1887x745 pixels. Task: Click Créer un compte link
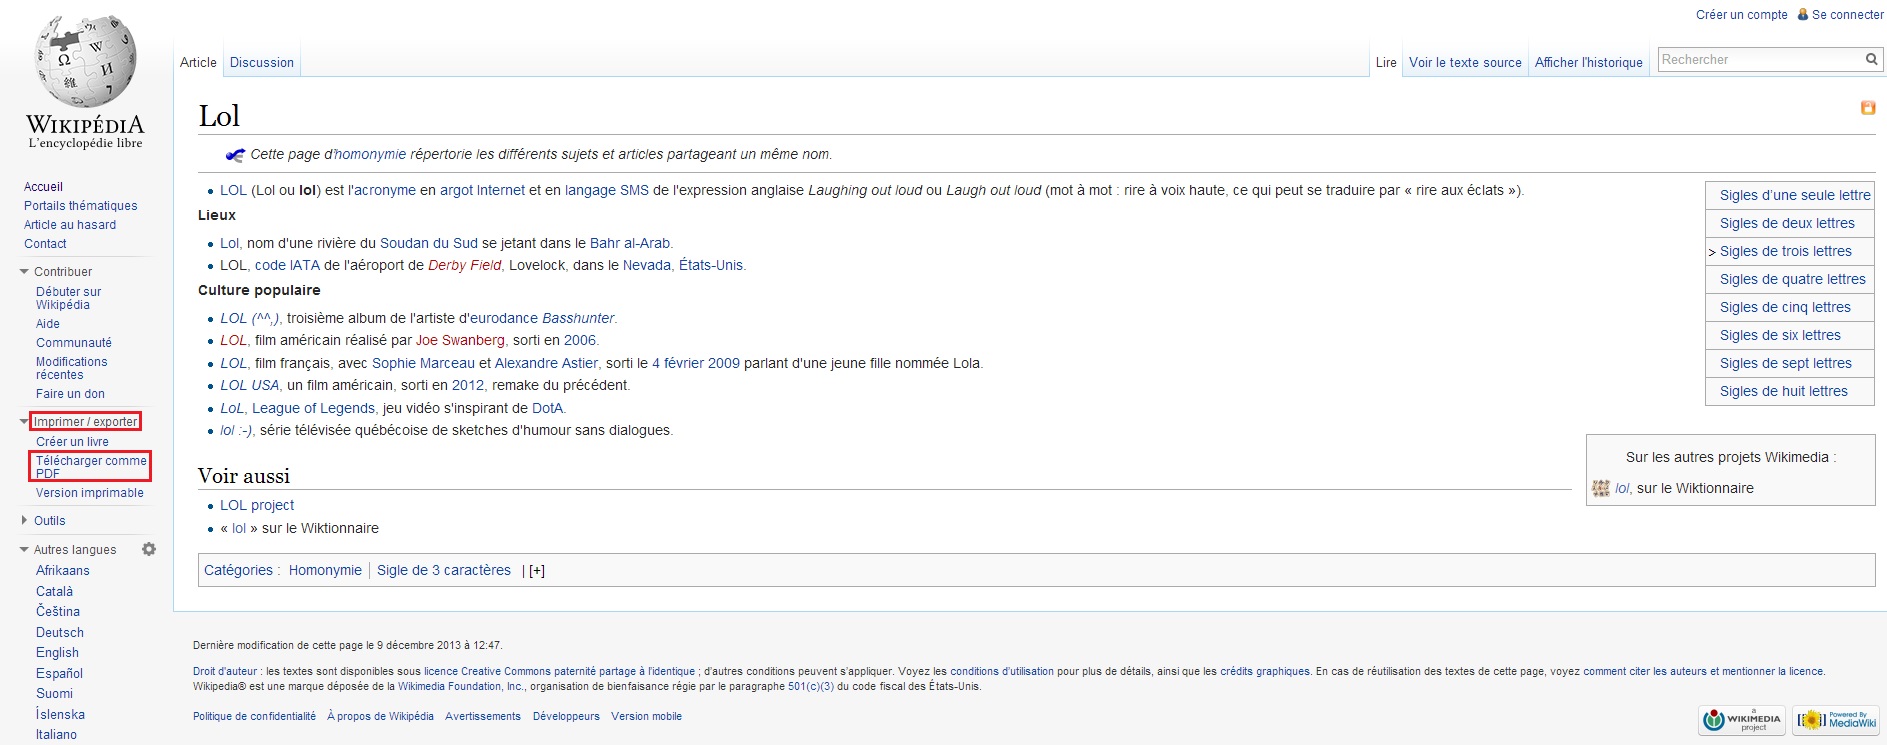tap(1742, 15)
